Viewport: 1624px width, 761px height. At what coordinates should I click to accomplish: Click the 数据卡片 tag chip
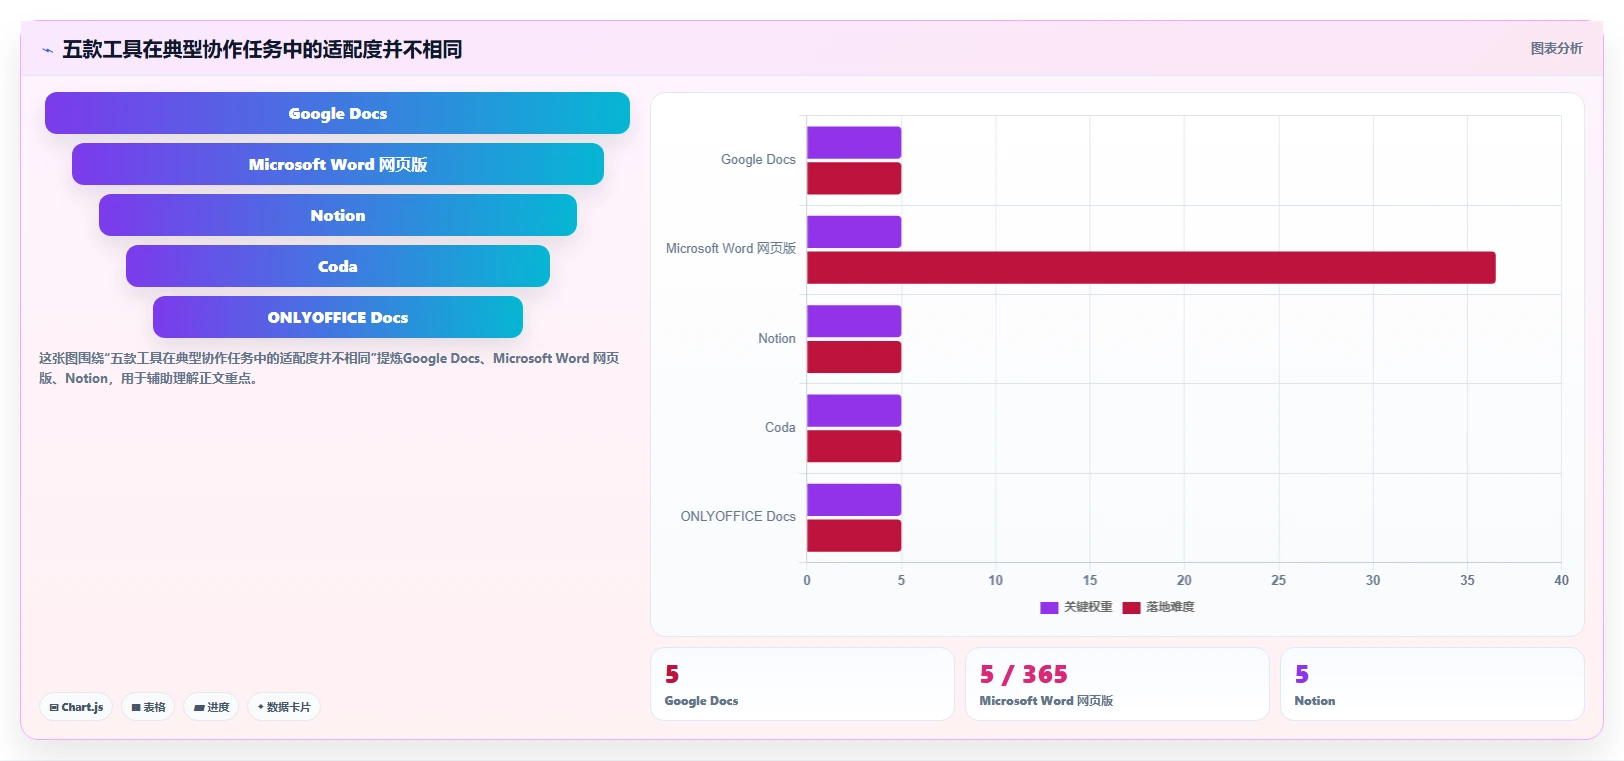284,707
